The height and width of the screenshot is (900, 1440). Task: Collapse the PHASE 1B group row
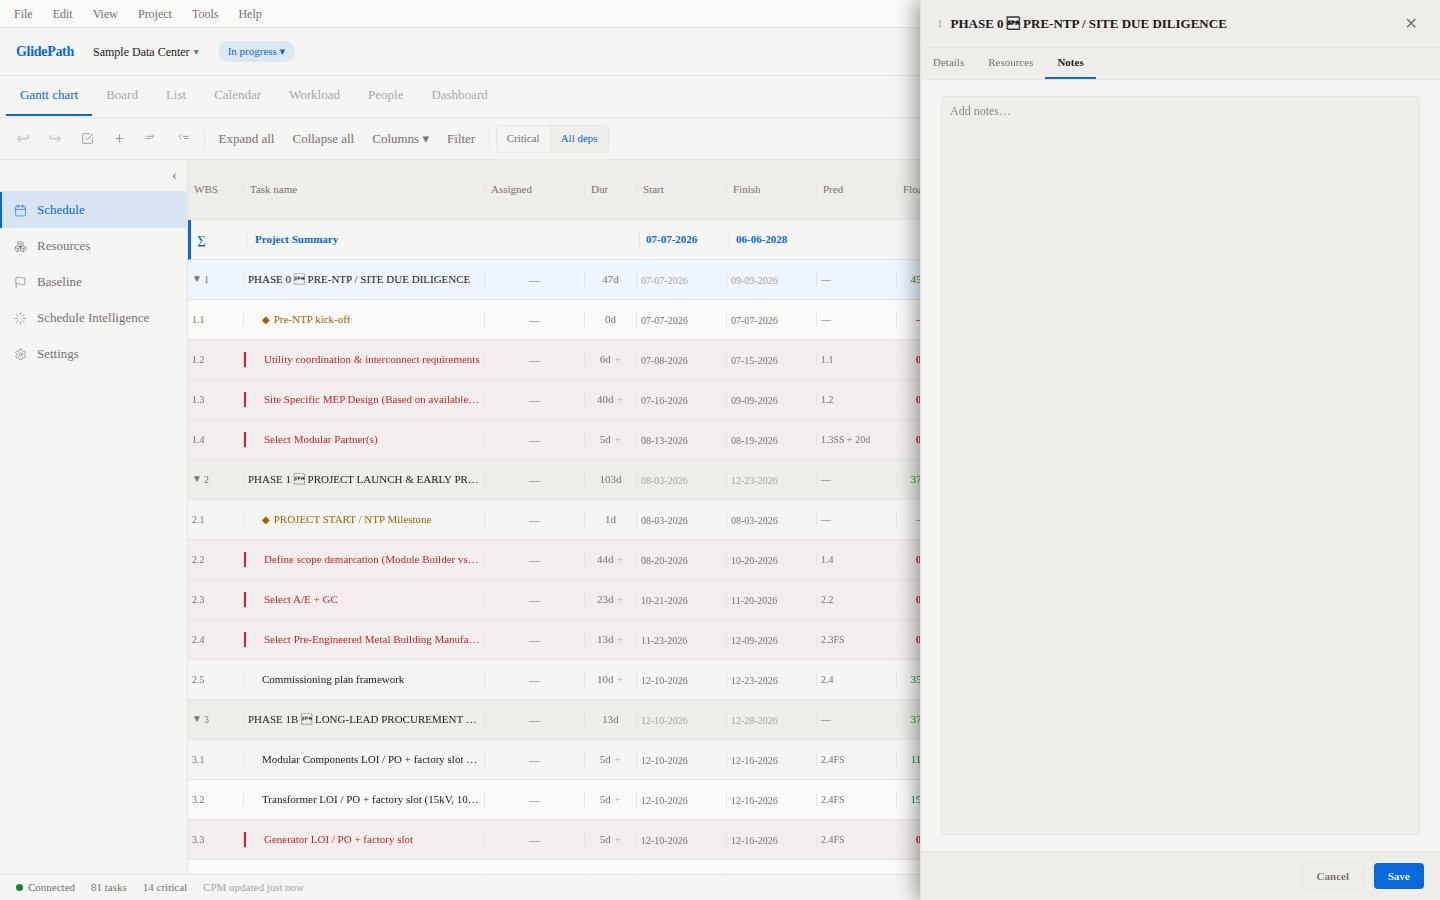[x=197, y=719]
